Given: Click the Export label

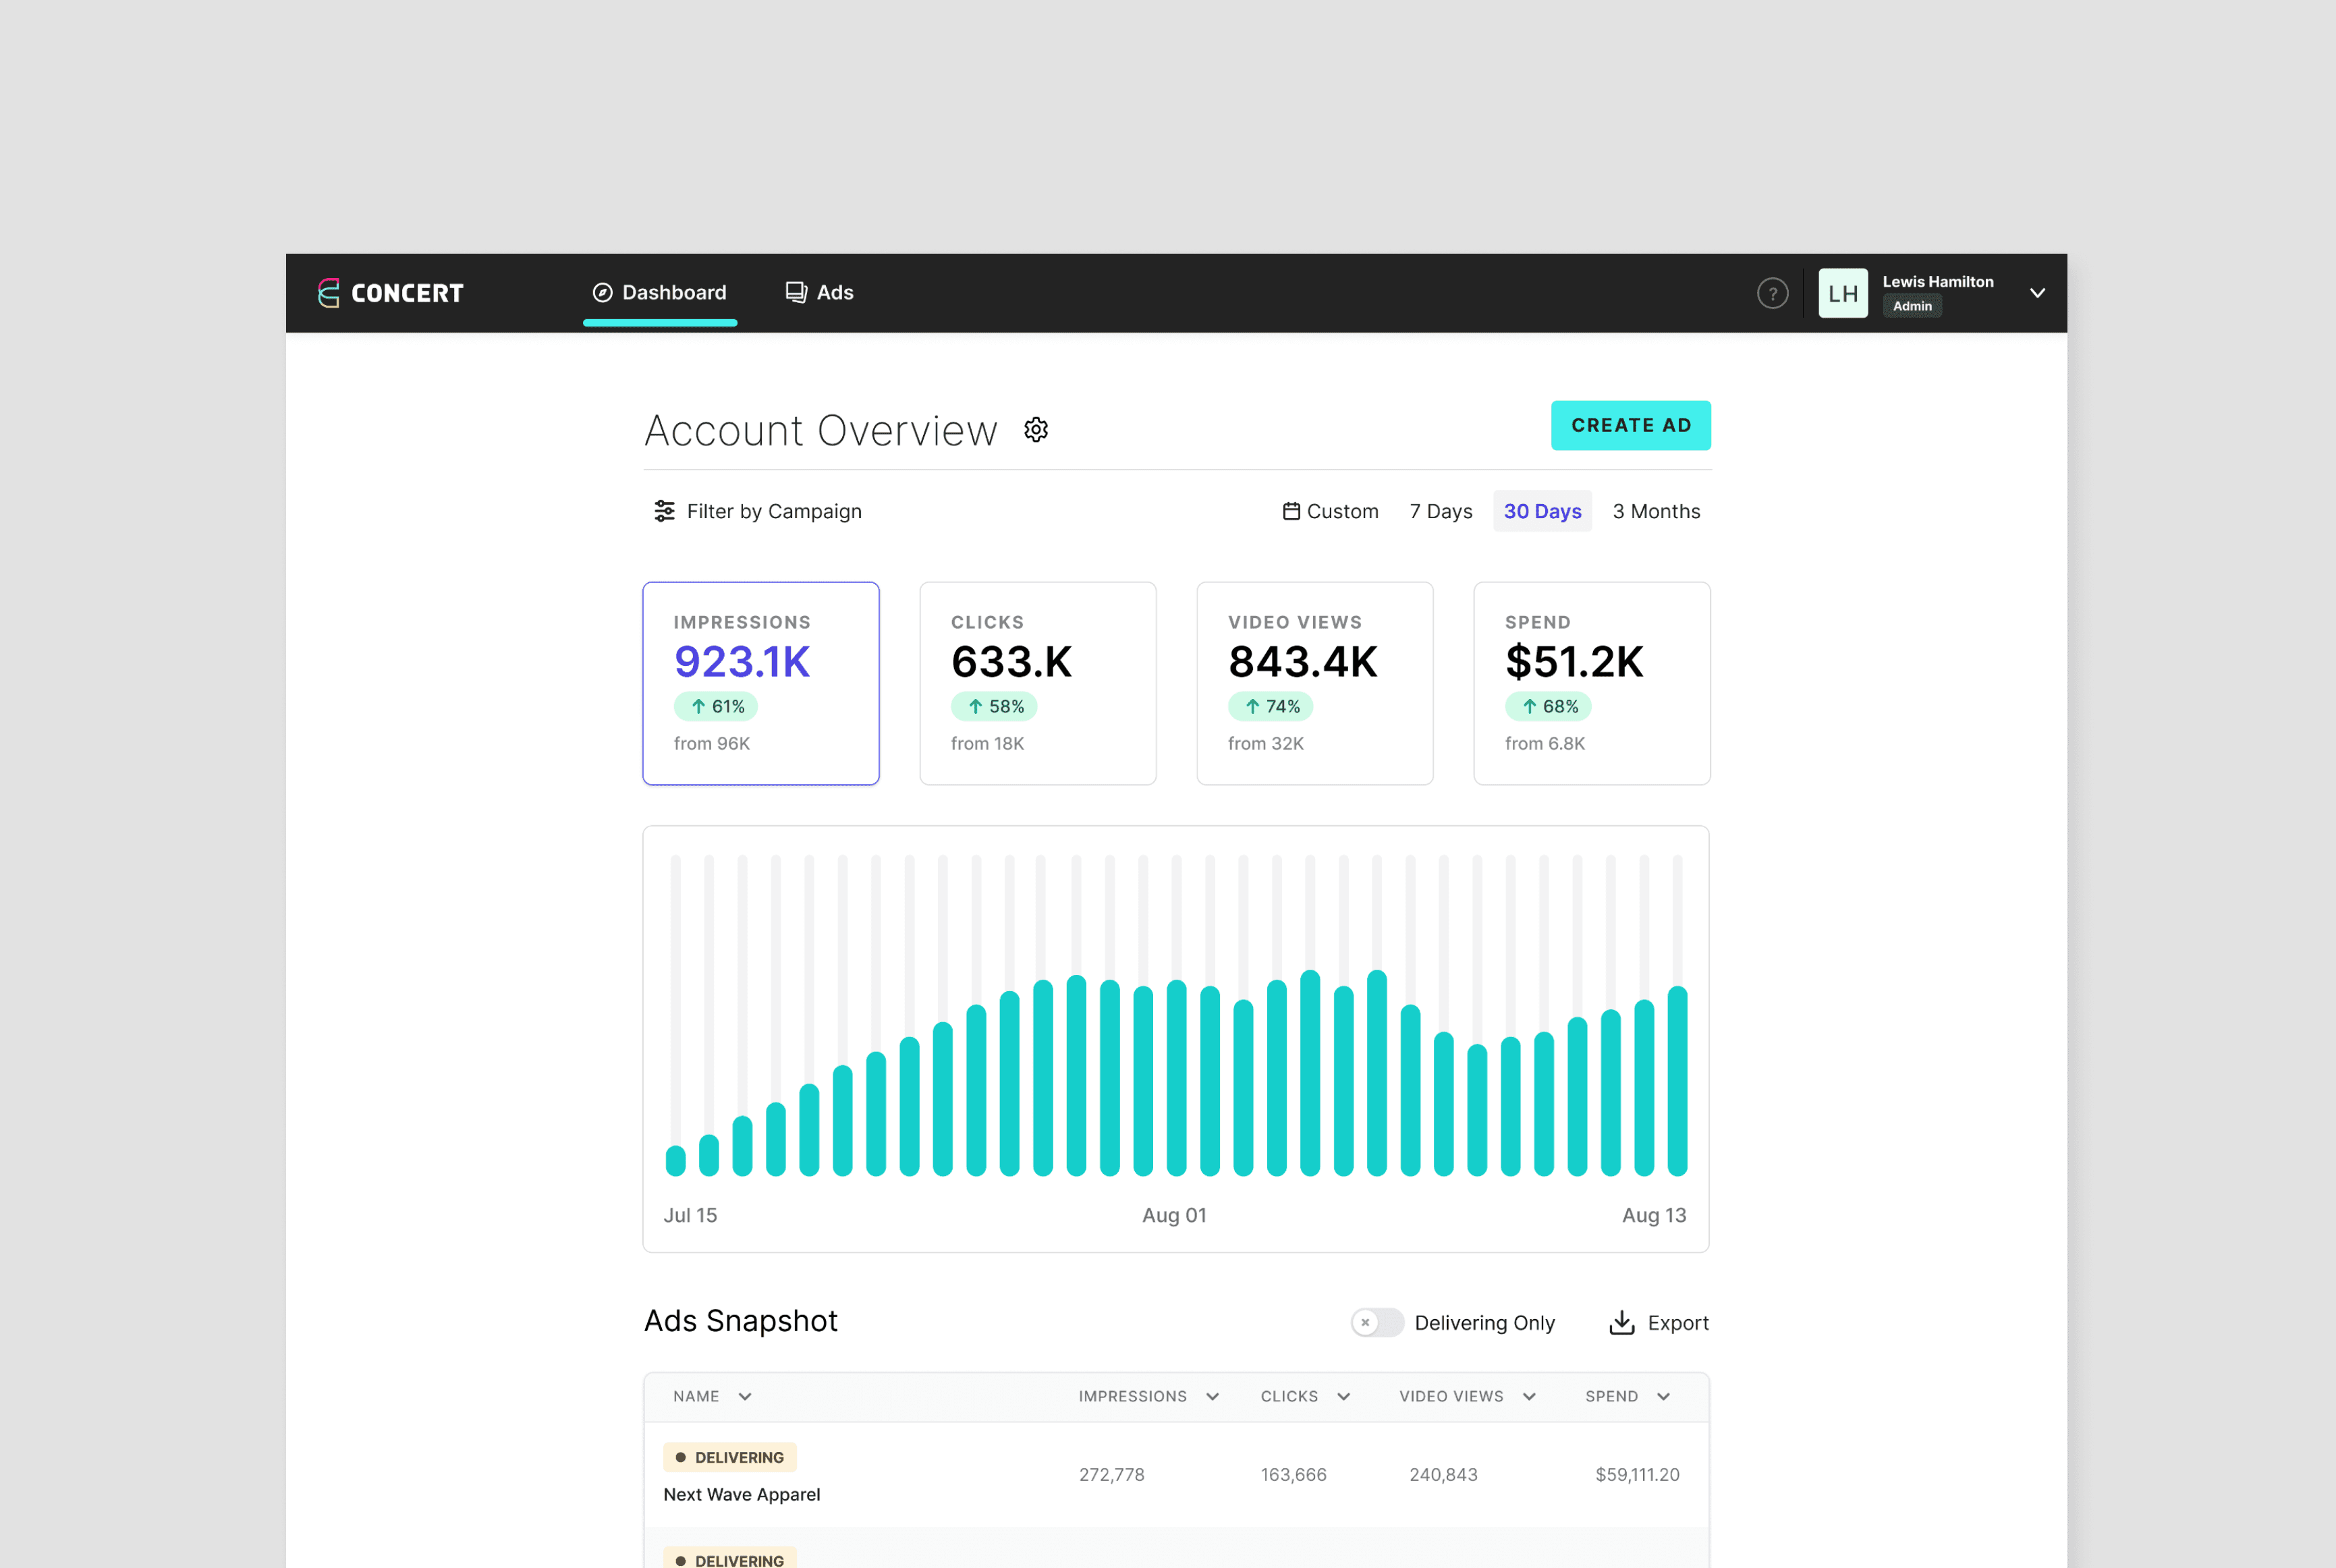Looking at the screenshot, I should 1678,1323.
